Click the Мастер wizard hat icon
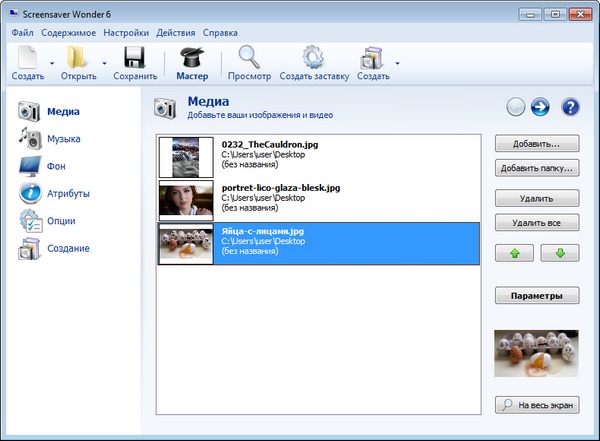The width and height of the screenshot is (600, 441). pos(193,57)
